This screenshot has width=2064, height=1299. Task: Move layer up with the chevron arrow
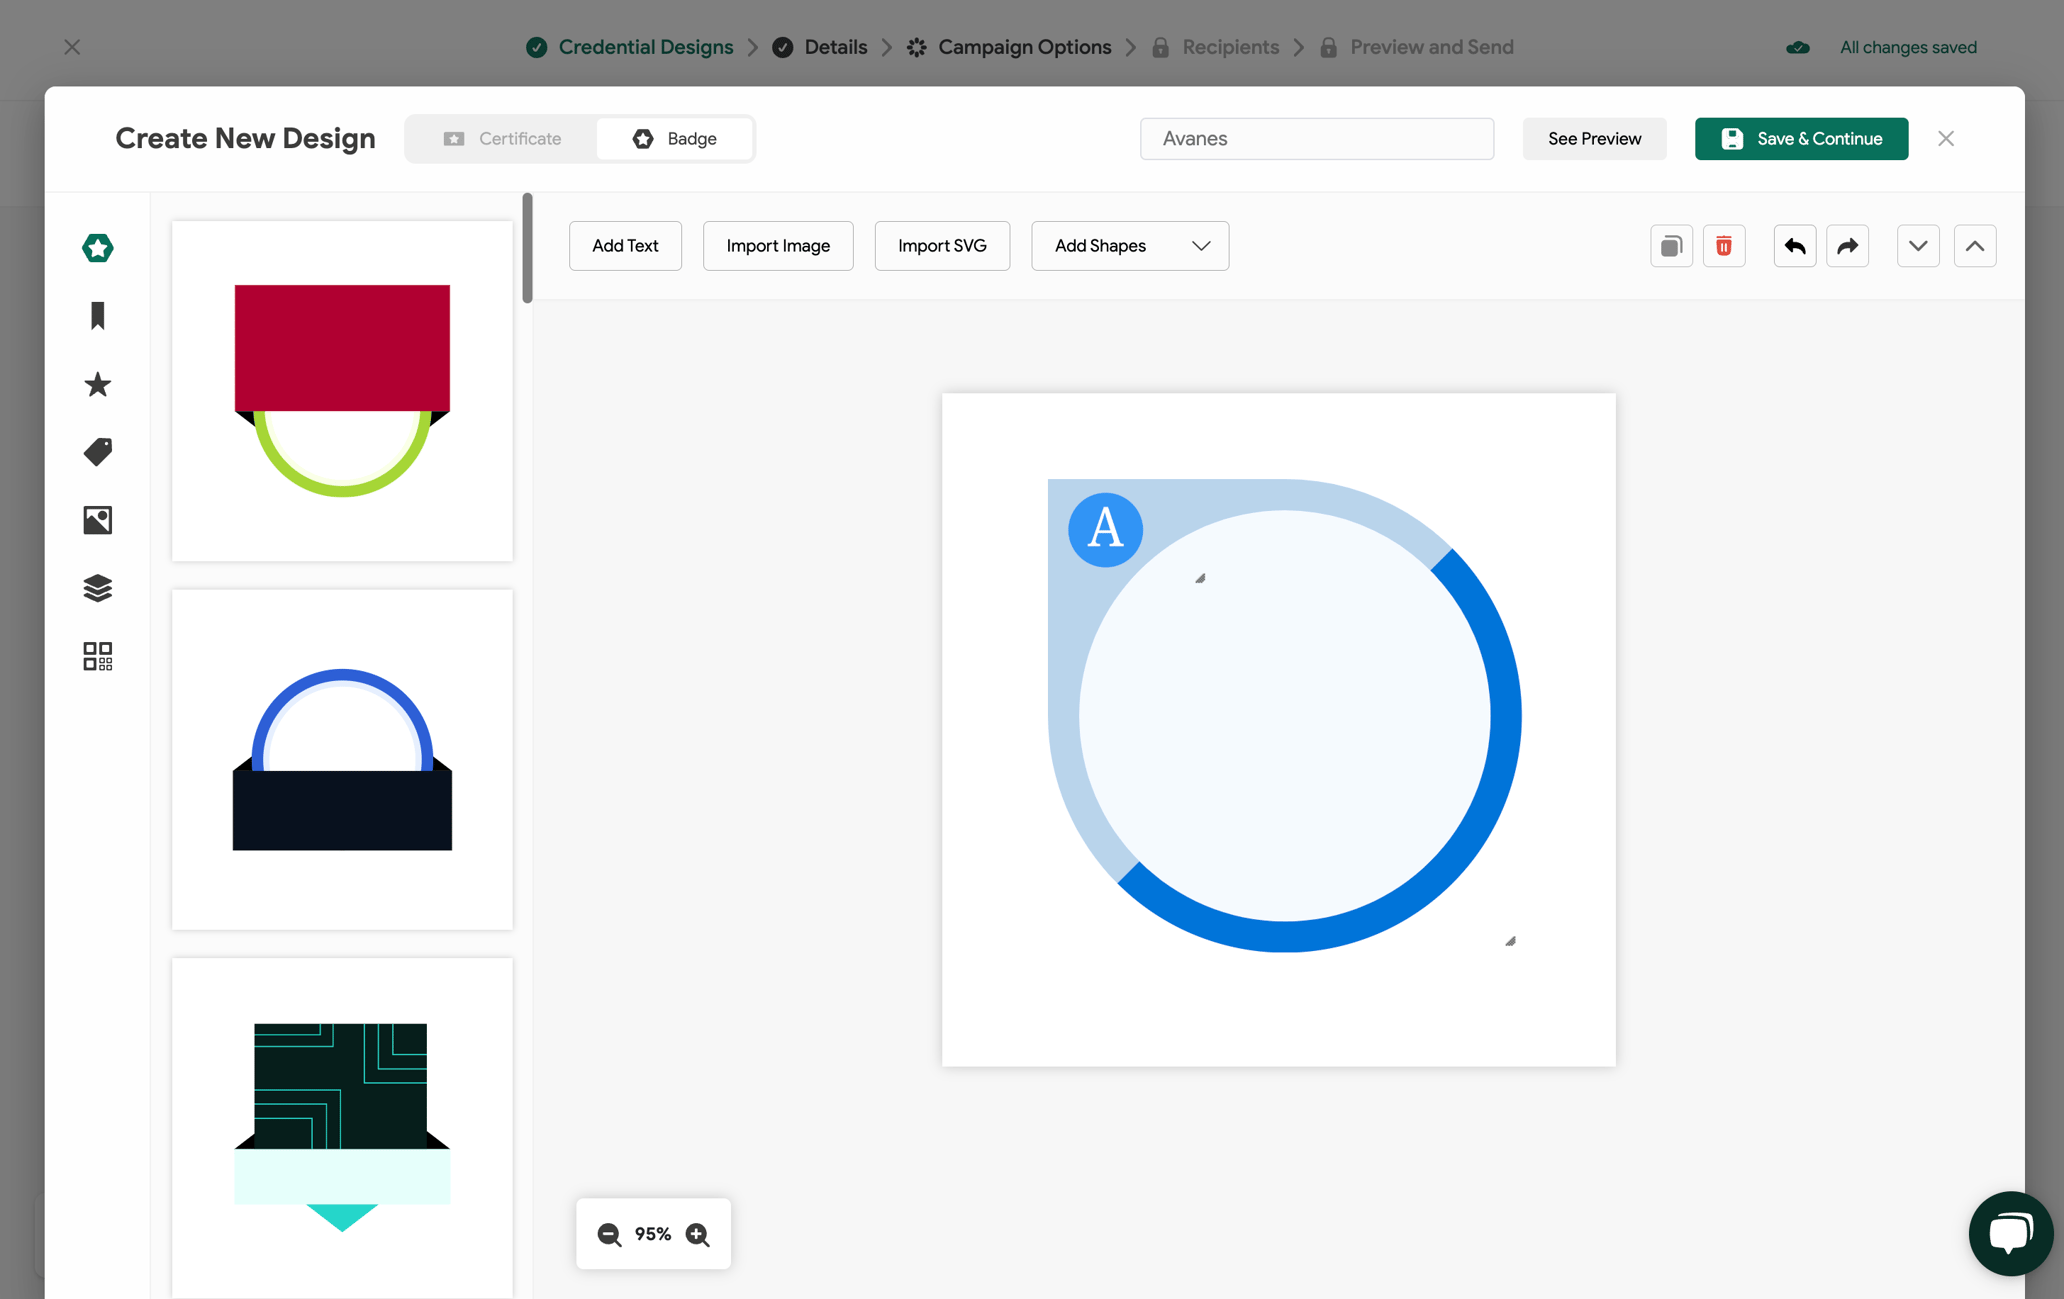(x=1974, y=246)
